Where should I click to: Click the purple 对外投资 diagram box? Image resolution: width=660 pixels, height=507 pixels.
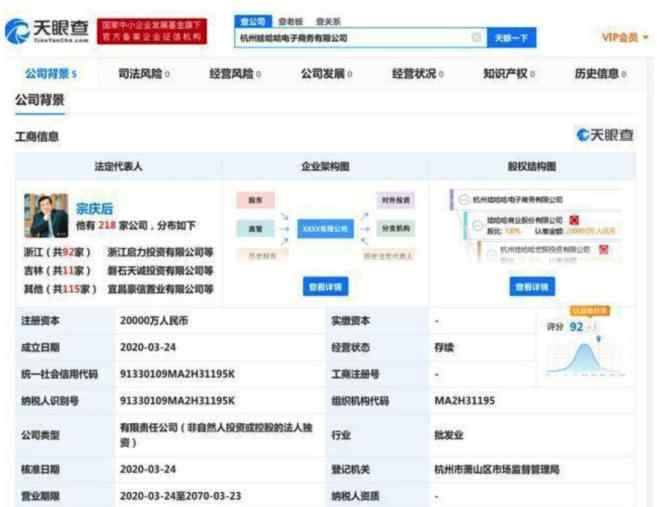396,200
